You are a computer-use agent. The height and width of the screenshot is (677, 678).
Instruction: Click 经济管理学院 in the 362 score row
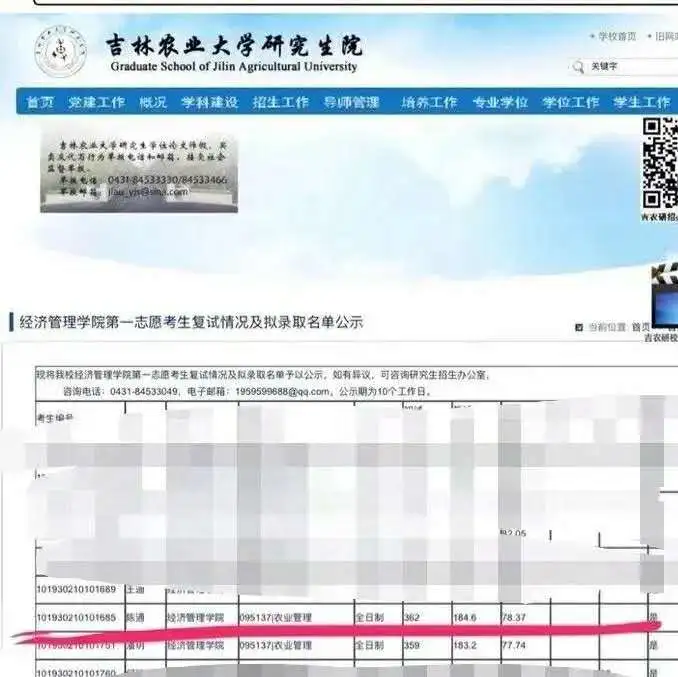[x=195, y=617]
